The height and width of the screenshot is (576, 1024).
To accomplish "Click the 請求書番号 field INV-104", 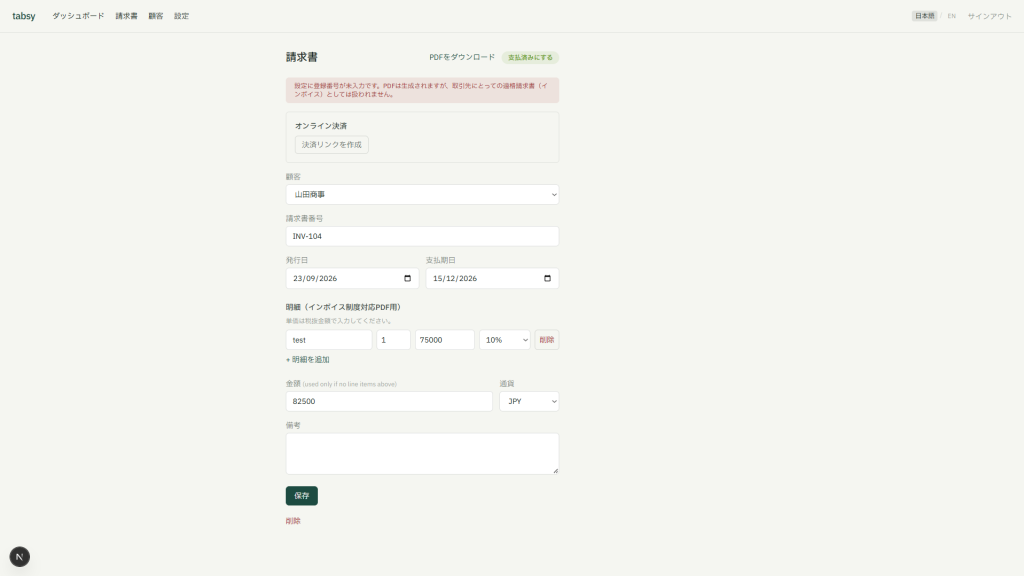I will 423,236.
